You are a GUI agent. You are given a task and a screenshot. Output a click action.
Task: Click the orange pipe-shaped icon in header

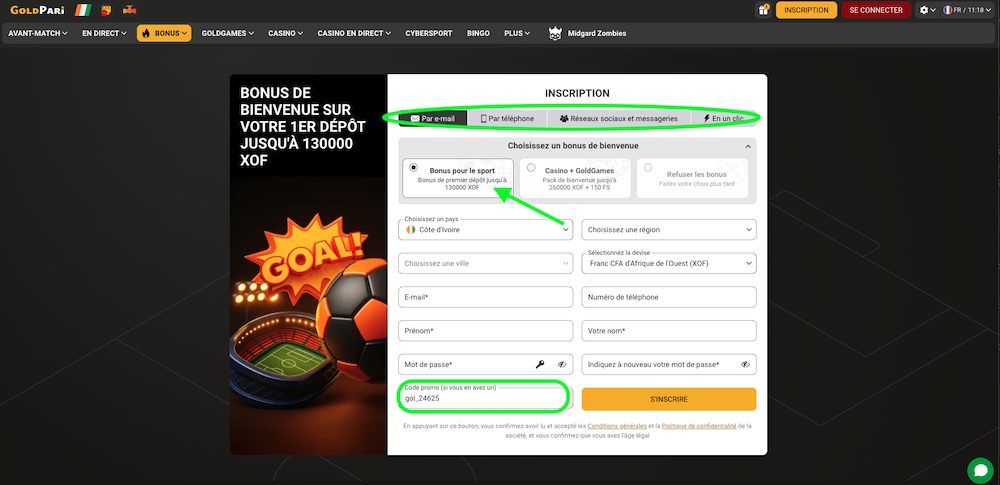click(x=129, y=10)
